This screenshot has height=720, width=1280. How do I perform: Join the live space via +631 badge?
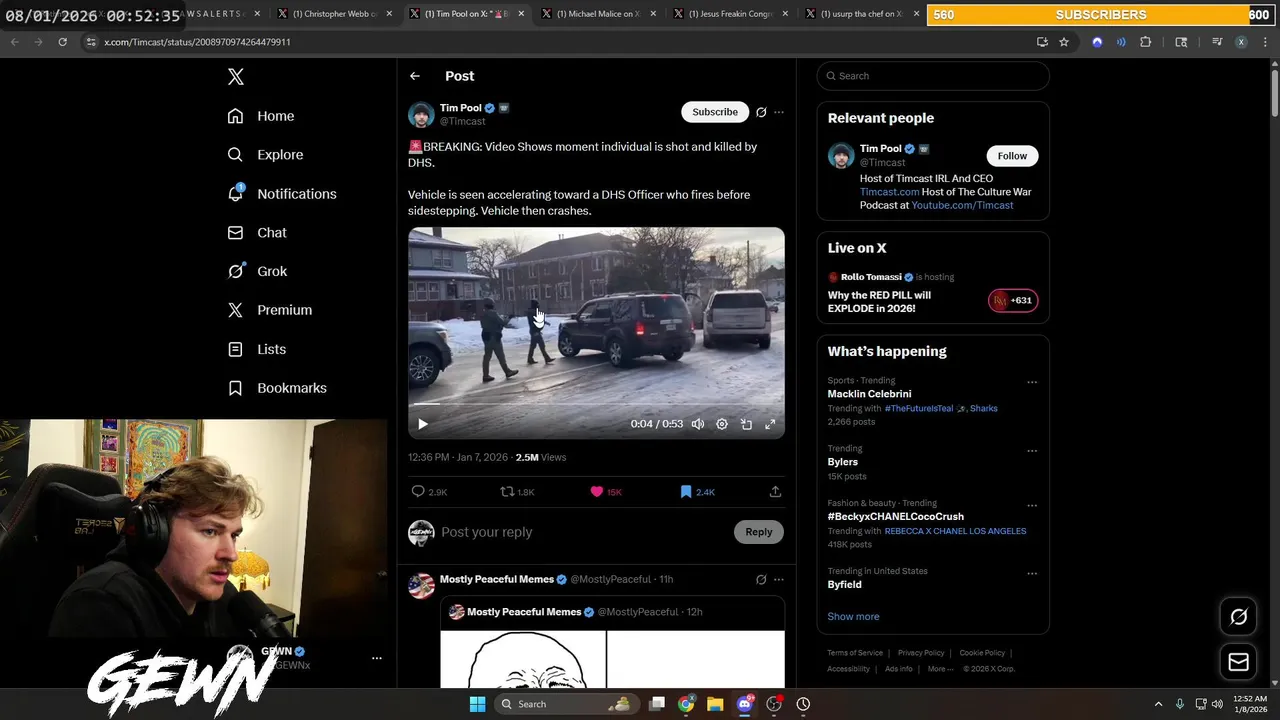click(1013, 300)
